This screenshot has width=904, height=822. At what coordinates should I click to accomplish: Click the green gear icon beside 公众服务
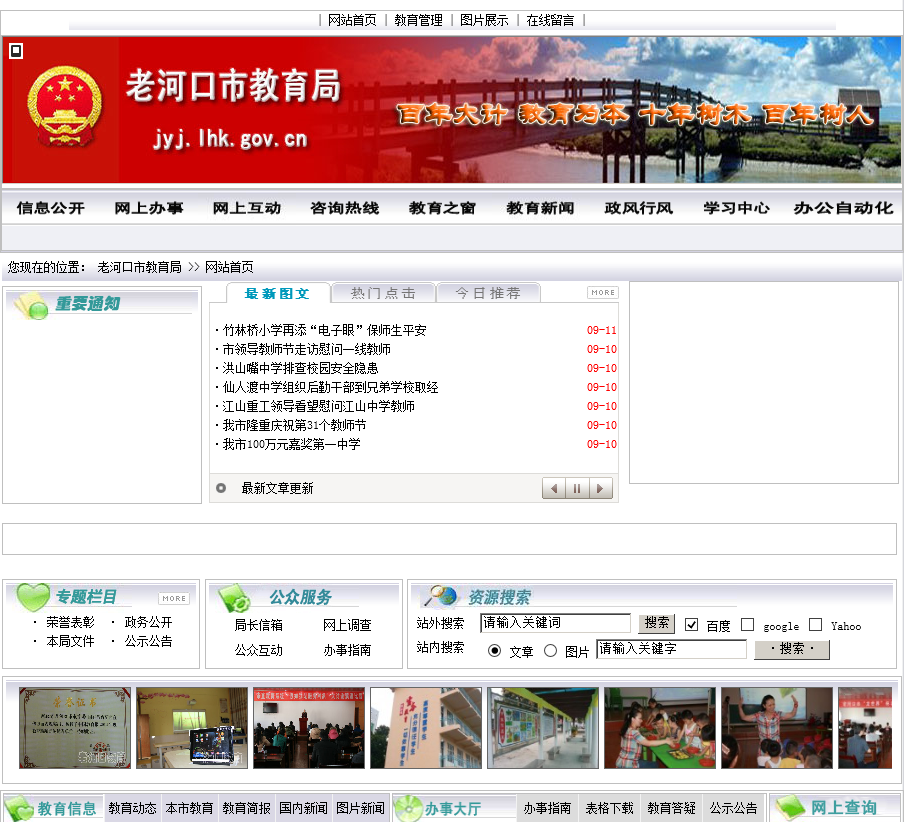(x=235, y=598)
